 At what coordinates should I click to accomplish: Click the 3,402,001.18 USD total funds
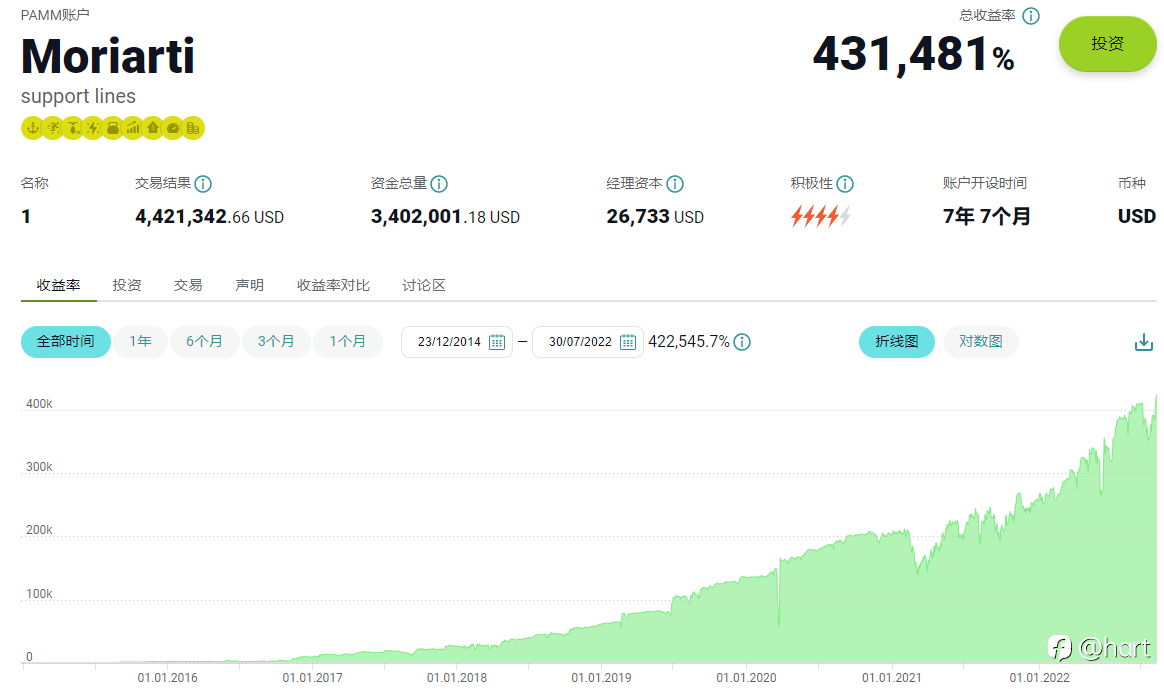click(445, 217)
